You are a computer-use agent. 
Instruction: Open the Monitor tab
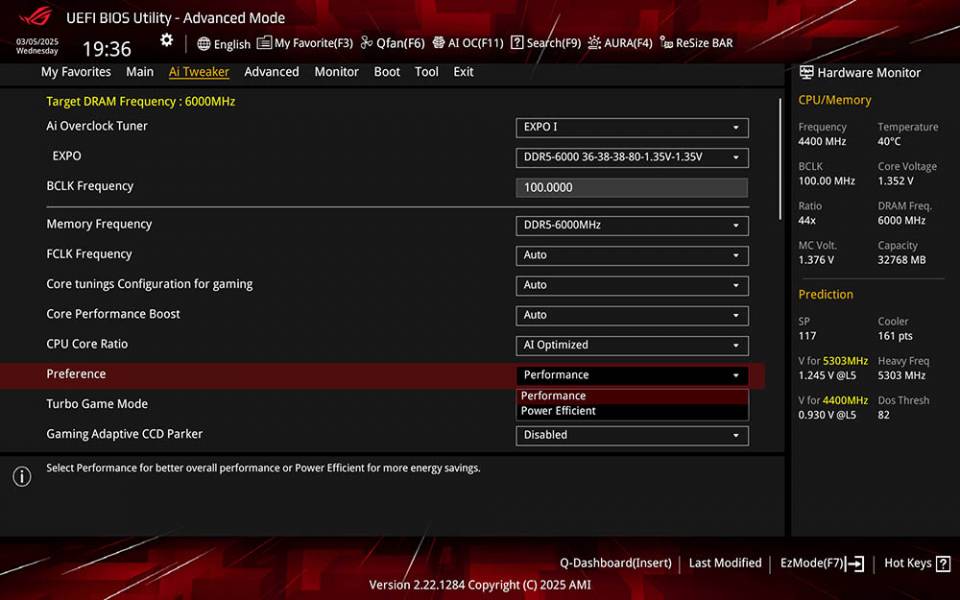[x=337, y=72]
